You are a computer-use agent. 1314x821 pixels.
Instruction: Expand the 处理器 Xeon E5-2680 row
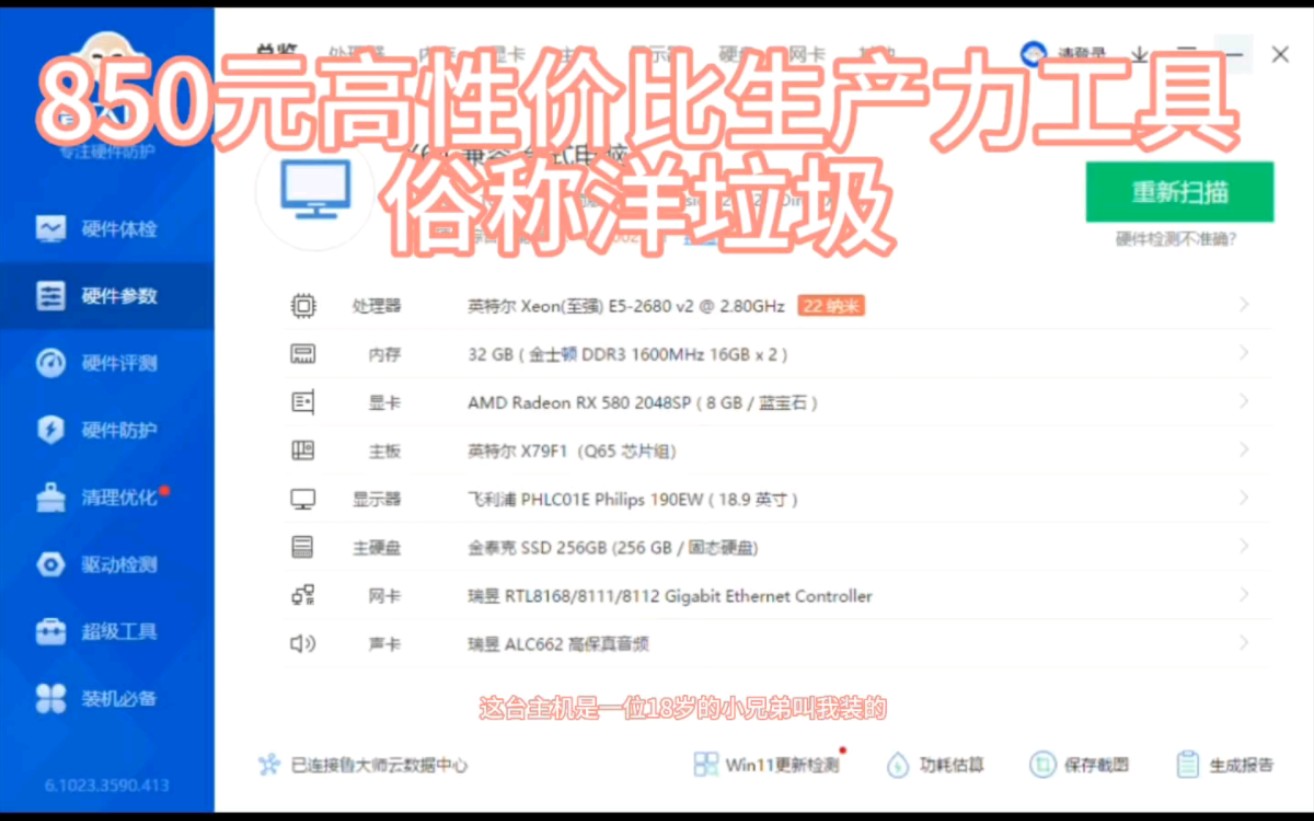point(1244,304)
